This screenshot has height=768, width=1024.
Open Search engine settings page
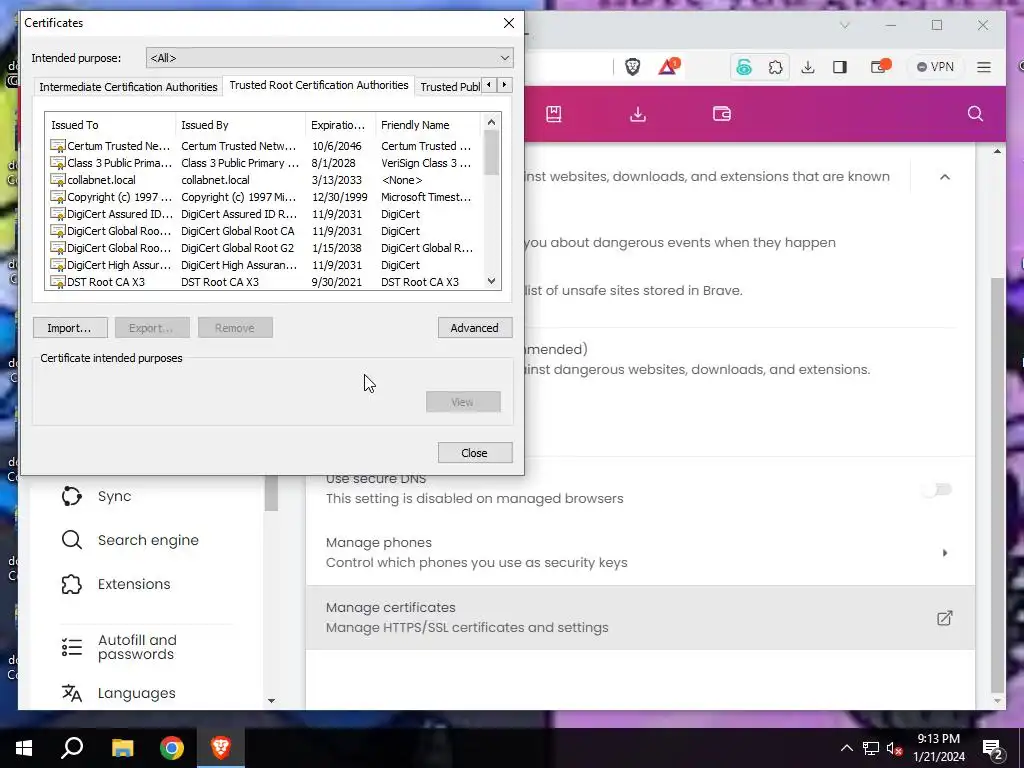[148, 540]
